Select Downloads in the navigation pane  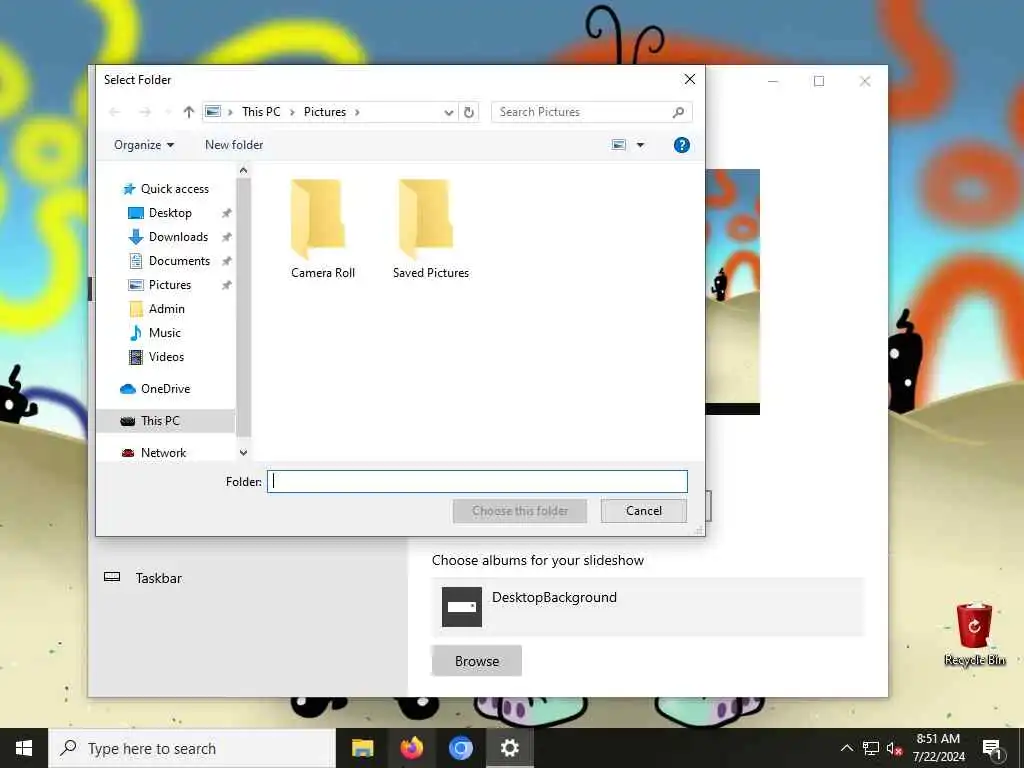point(178,237)
